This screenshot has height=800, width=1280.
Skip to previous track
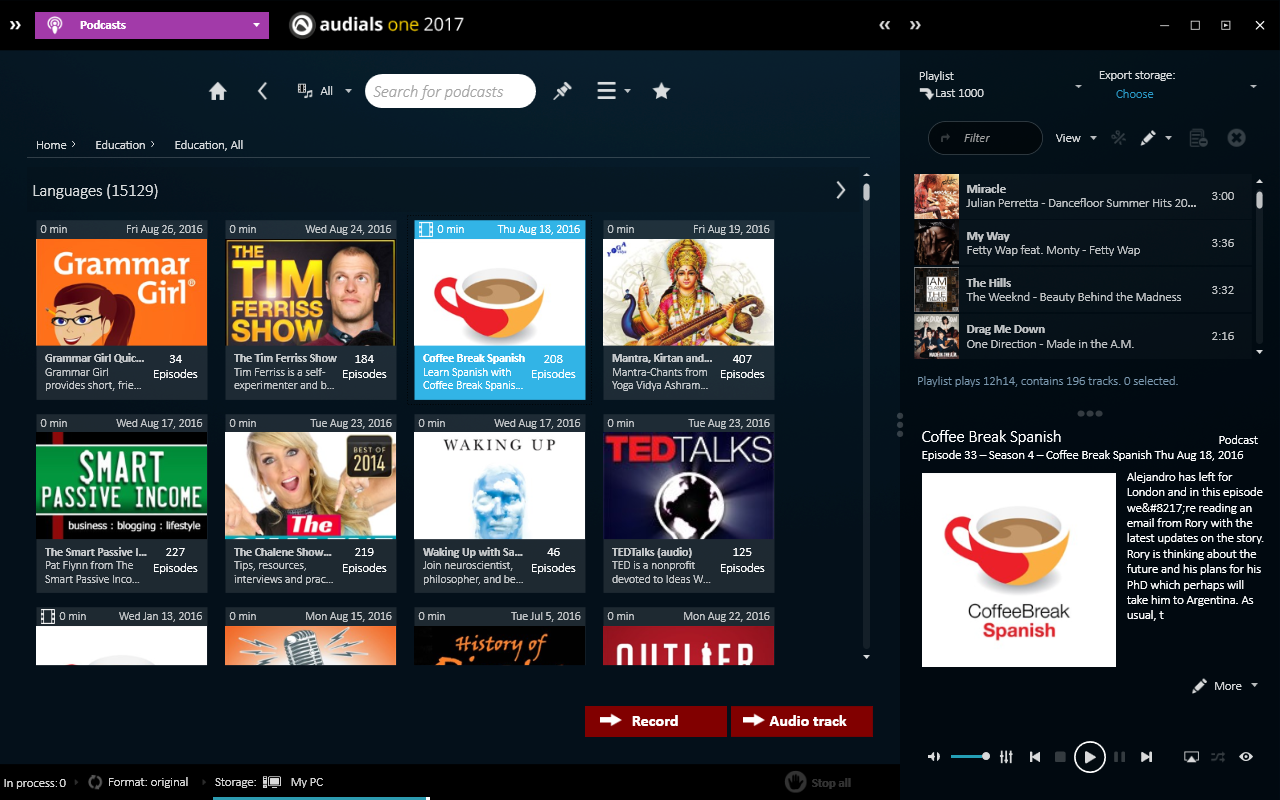tap(1035, 757)
